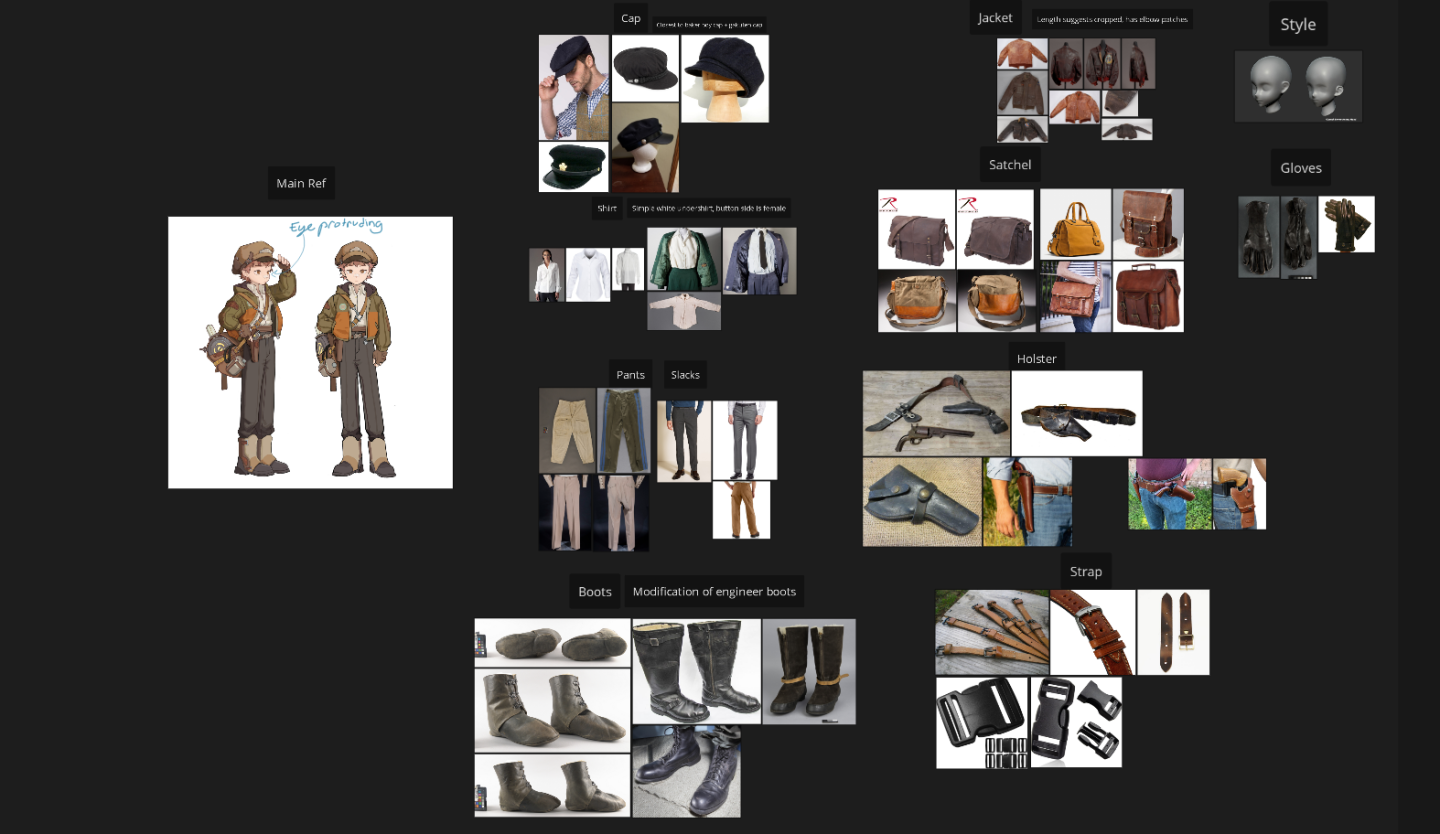Select the note beside the Cap label
The width and height of the screenshot is (1440, 834).
point(709,24)
